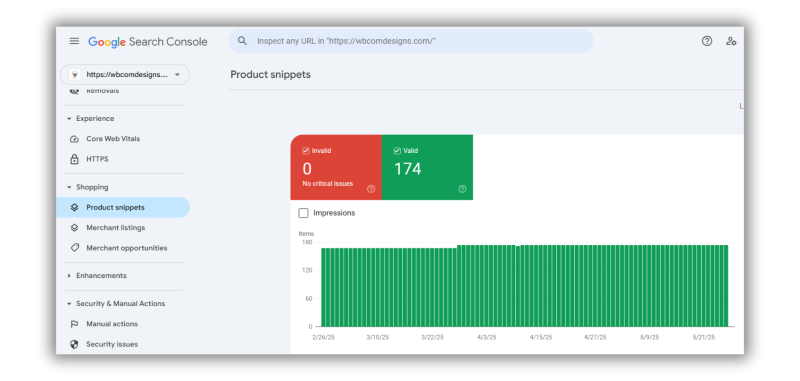Click the Items axis title
The height and width of the screenshot is (381, 800).
307,234
